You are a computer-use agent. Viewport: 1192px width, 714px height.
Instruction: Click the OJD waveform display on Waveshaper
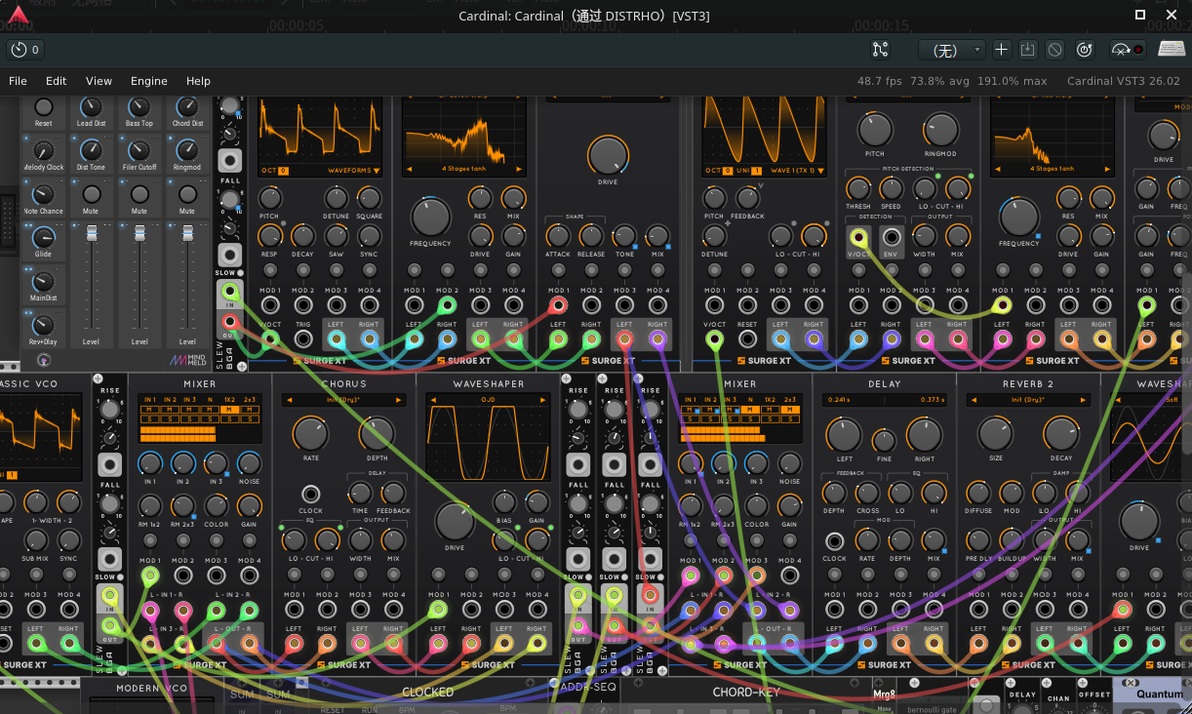488,443
